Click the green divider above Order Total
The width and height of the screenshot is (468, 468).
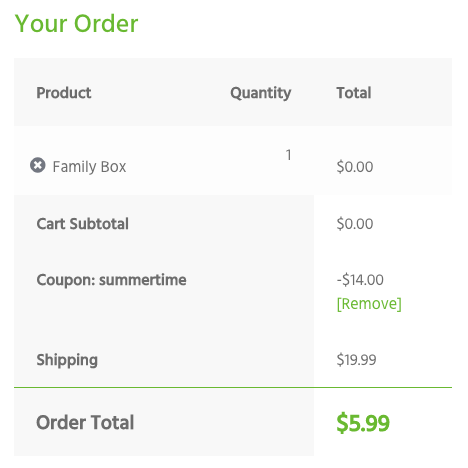pyautogui.click(x=233, y=387)
